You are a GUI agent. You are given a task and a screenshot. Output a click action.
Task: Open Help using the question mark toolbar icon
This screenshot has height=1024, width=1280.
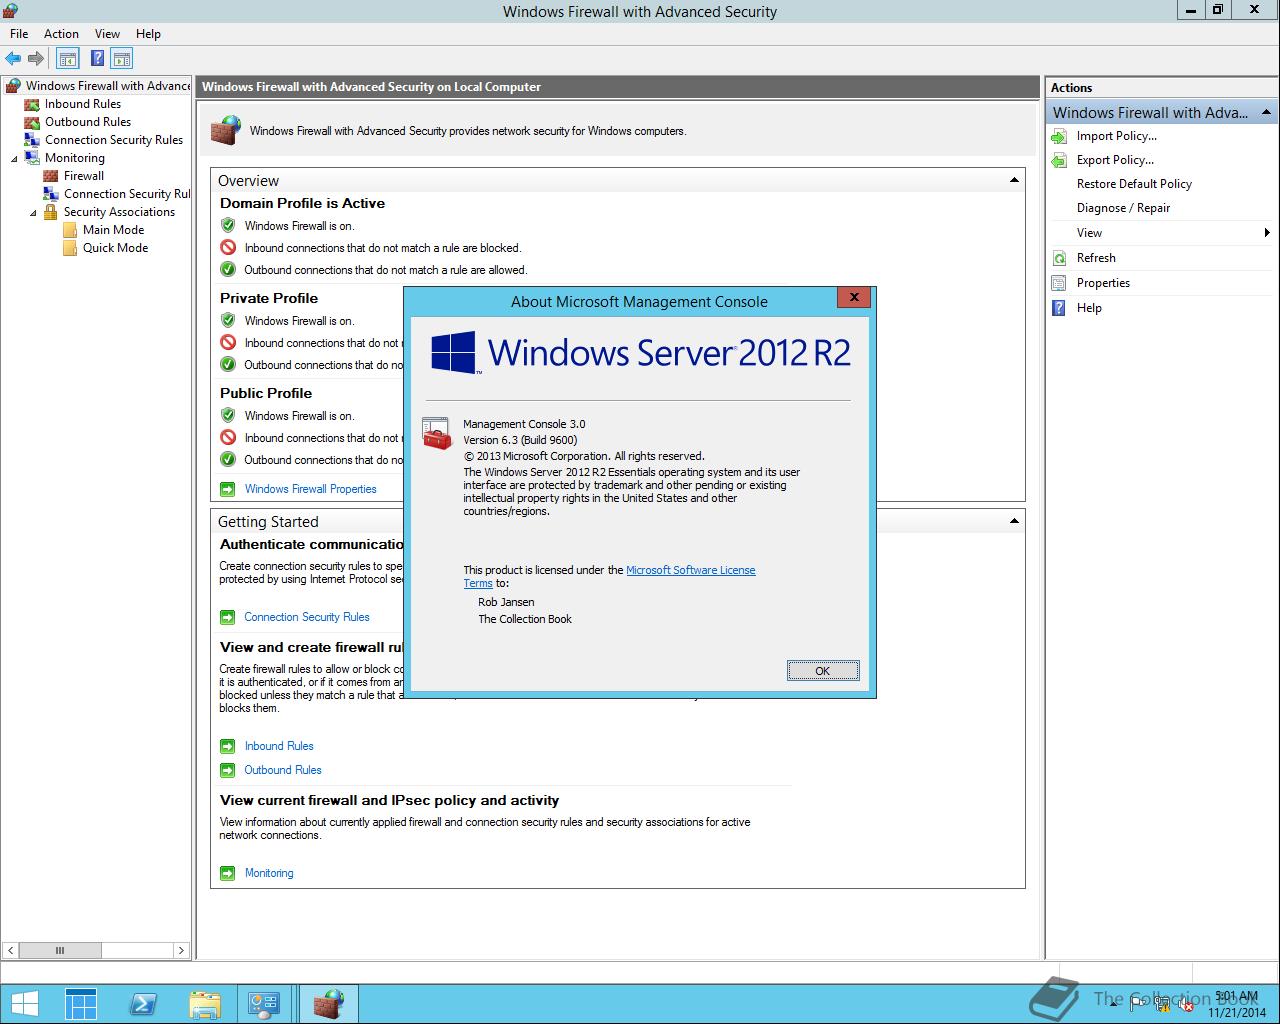pos(97,58)
